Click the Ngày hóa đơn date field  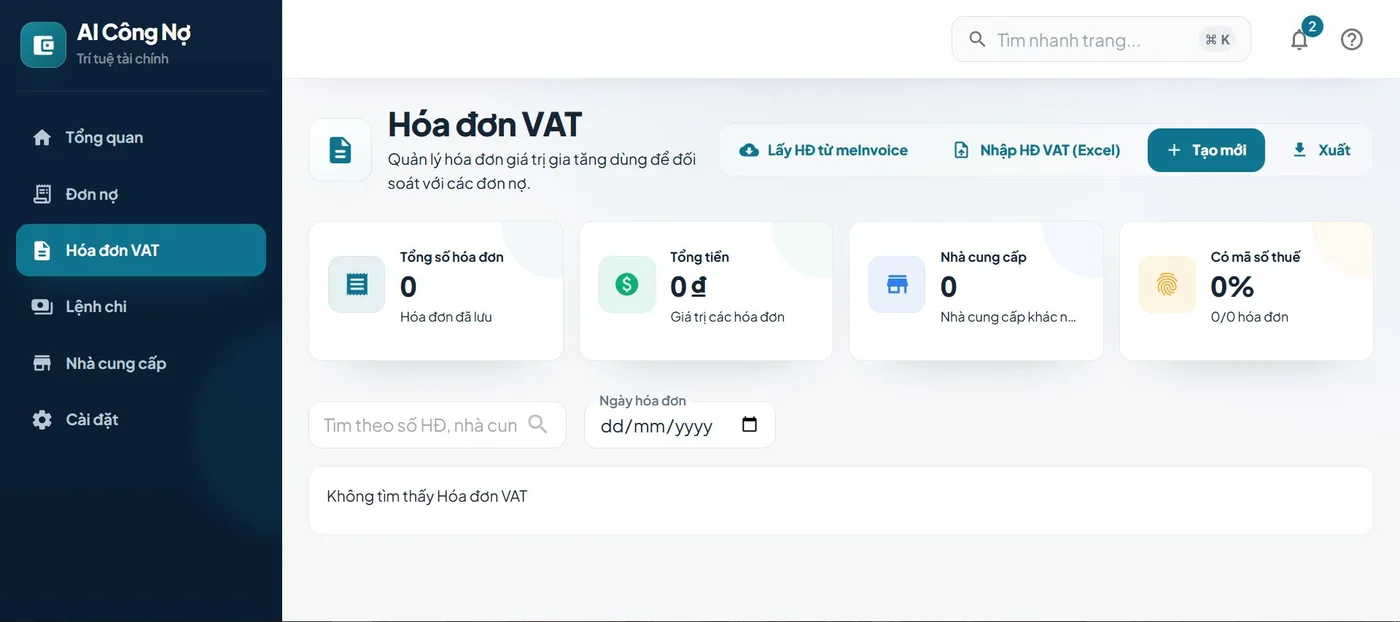coord(680,425)
